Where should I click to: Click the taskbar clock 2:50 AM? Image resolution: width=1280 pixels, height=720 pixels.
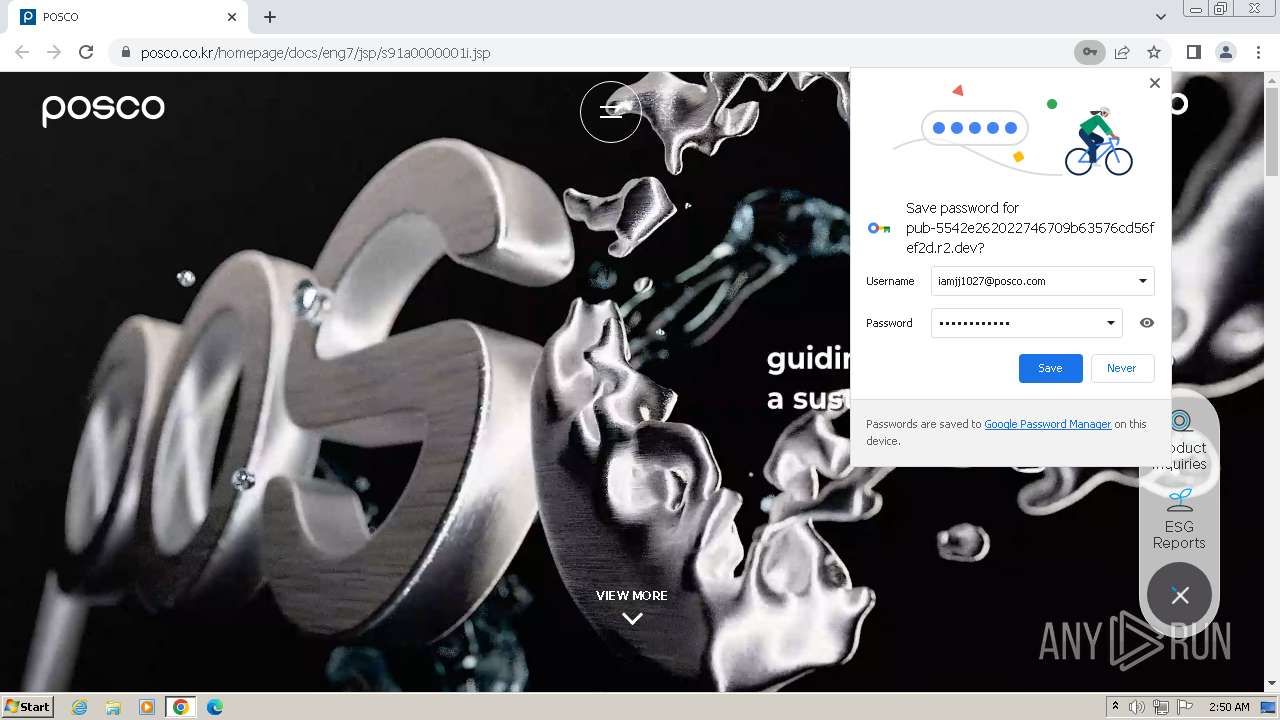tap(1229, 707)
